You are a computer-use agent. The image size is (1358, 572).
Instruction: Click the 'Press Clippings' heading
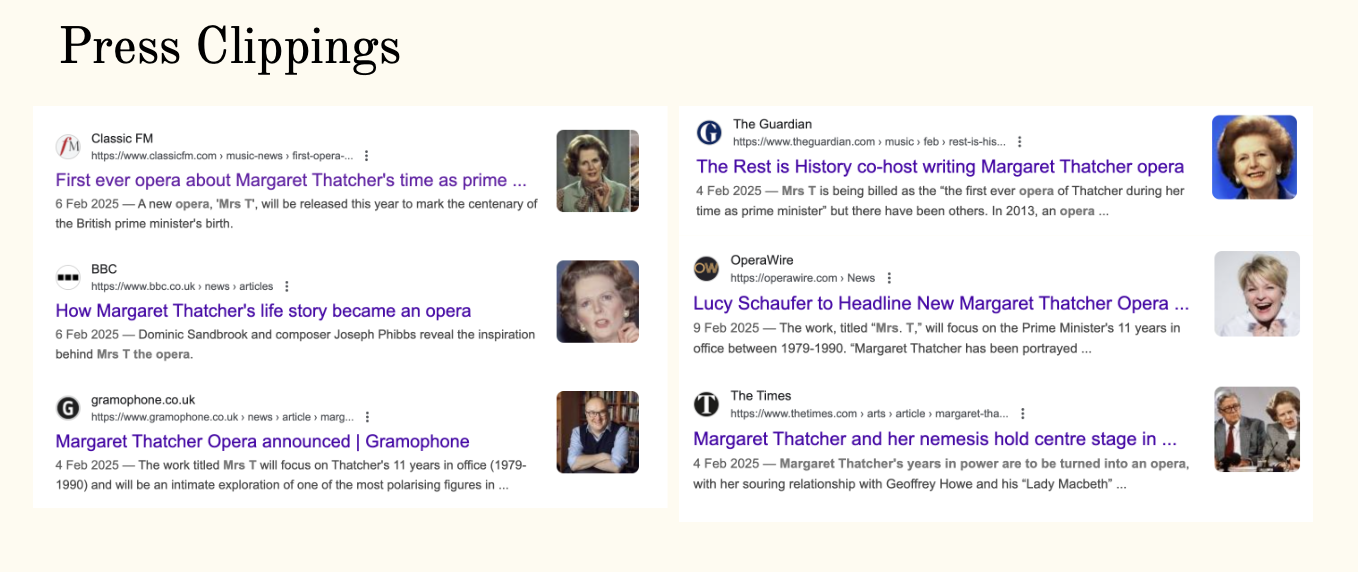[x=230, y=47]
